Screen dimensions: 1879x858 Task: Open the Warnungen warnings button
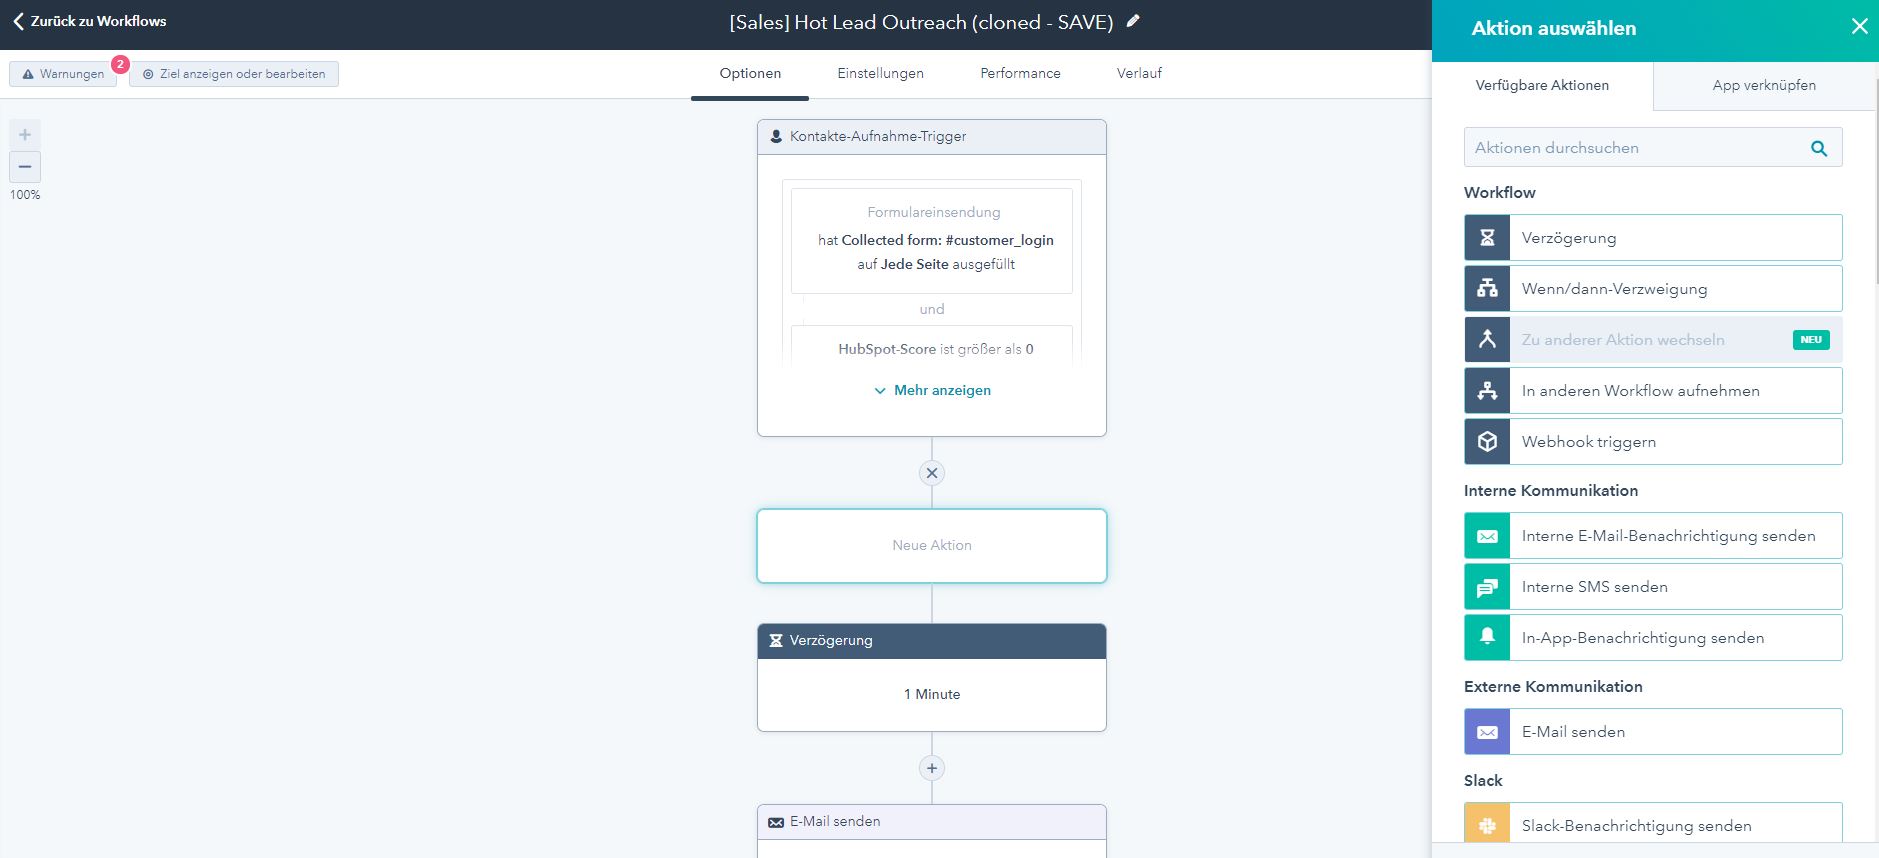click(x=64, y=74)
